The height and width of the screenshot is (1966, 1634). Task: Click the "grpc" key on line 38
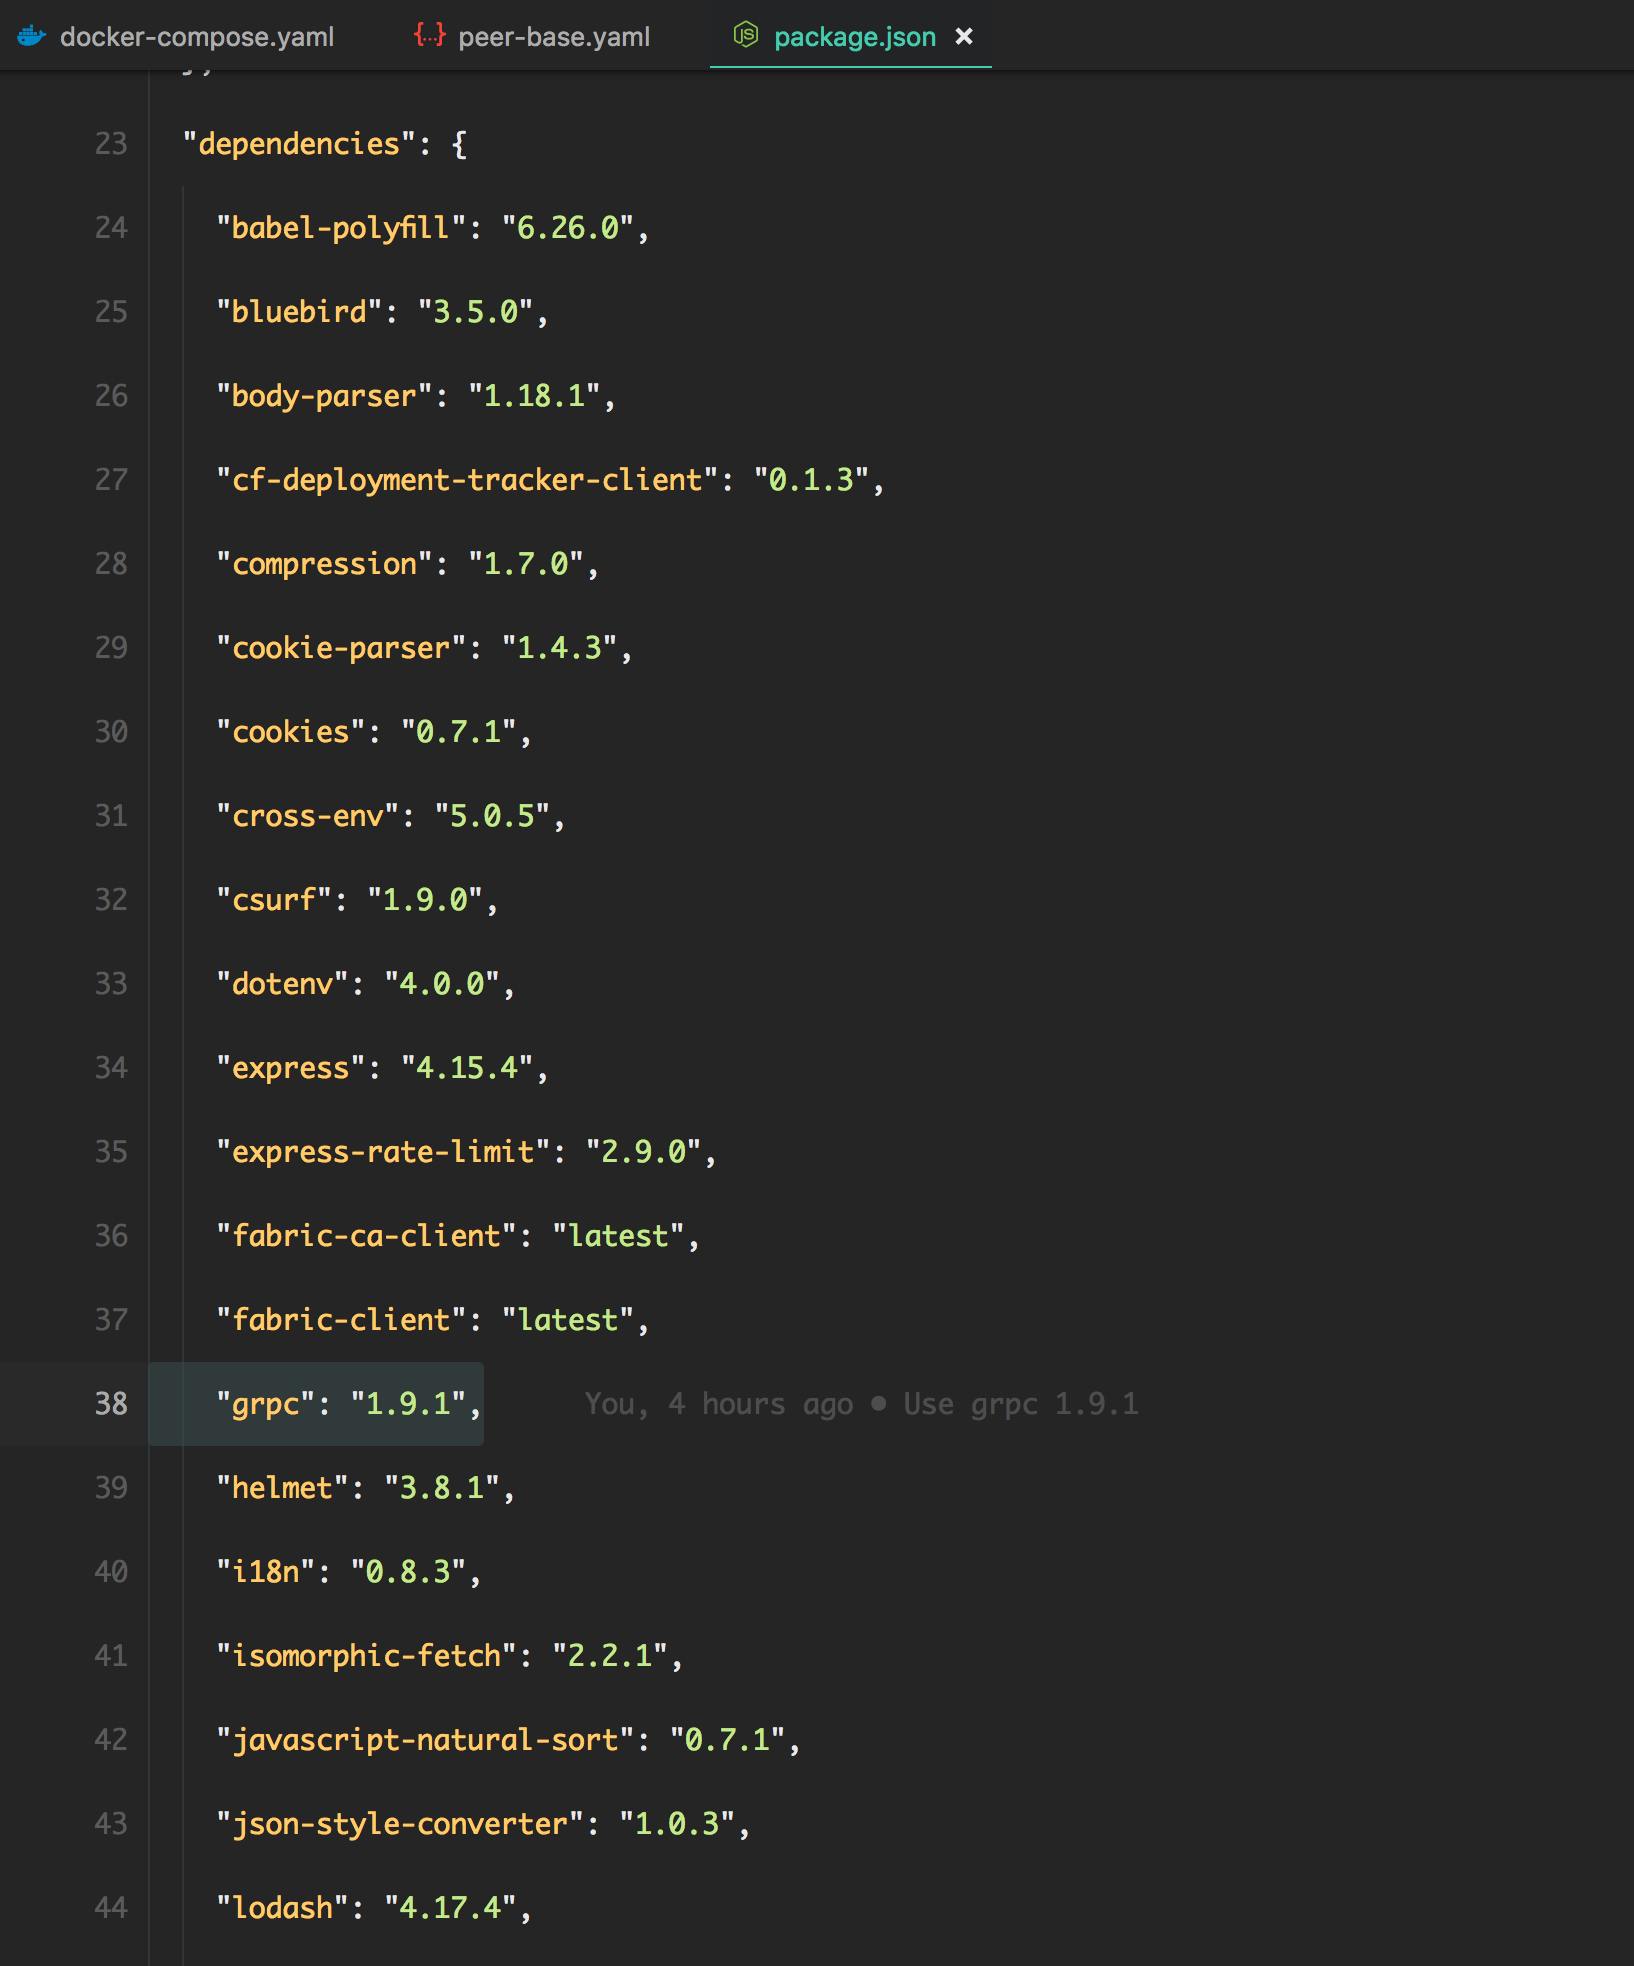coord(266,1404)
